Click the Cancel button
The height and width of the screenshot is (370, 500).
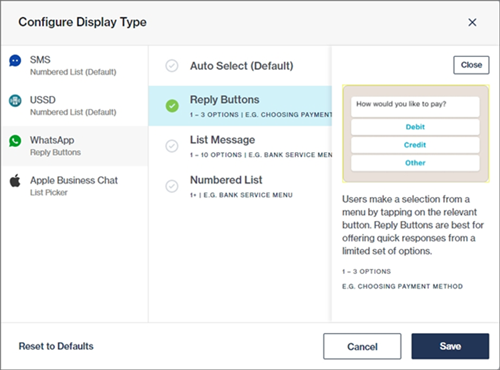pos(362,346)
